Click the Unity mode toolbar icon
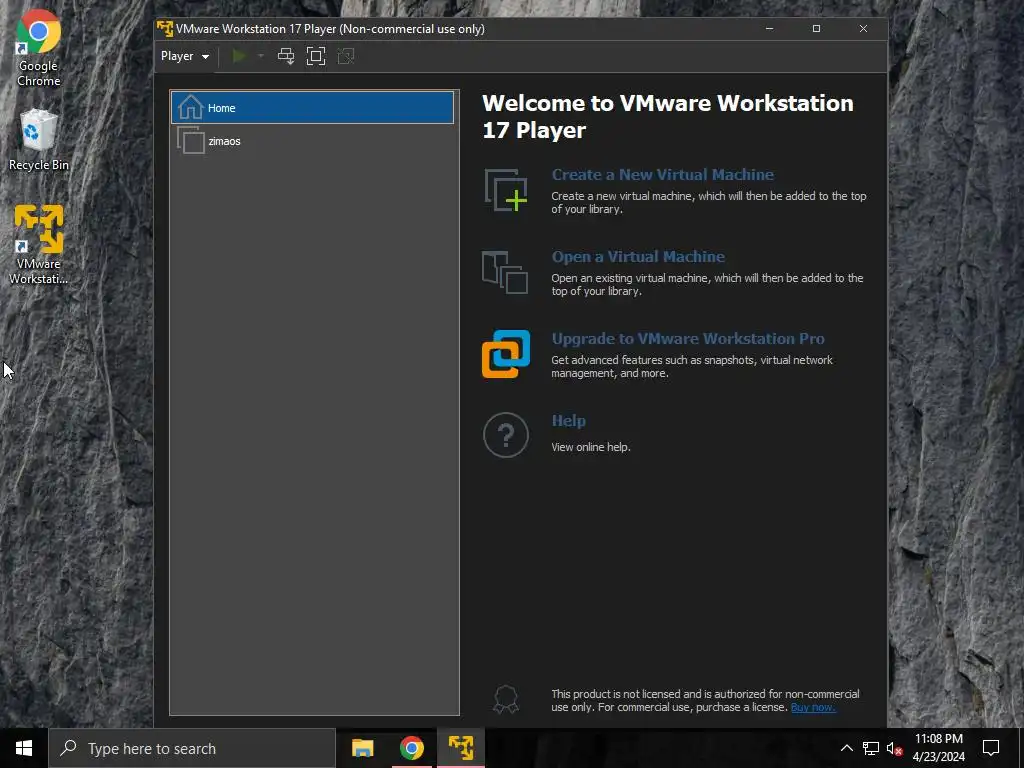This screenshot has width=1024, height=768. pos(346,56)
